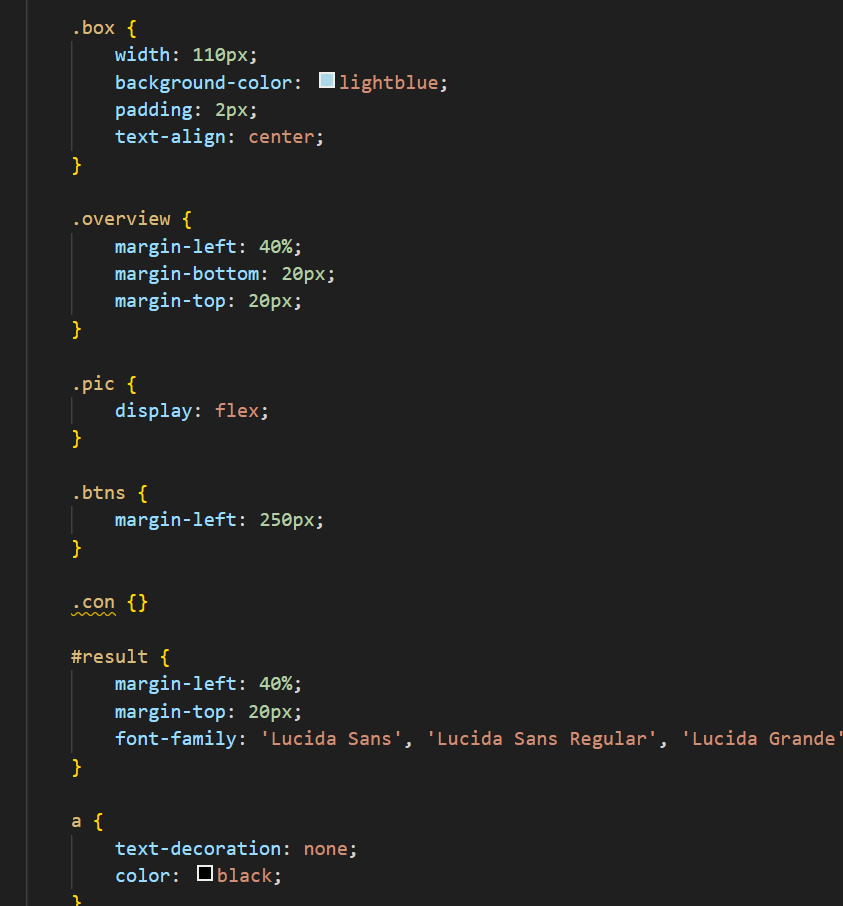The image size is (843, 906).
Task: Click the flex display value
Action: pyautogui.click(x=237, y=410)
